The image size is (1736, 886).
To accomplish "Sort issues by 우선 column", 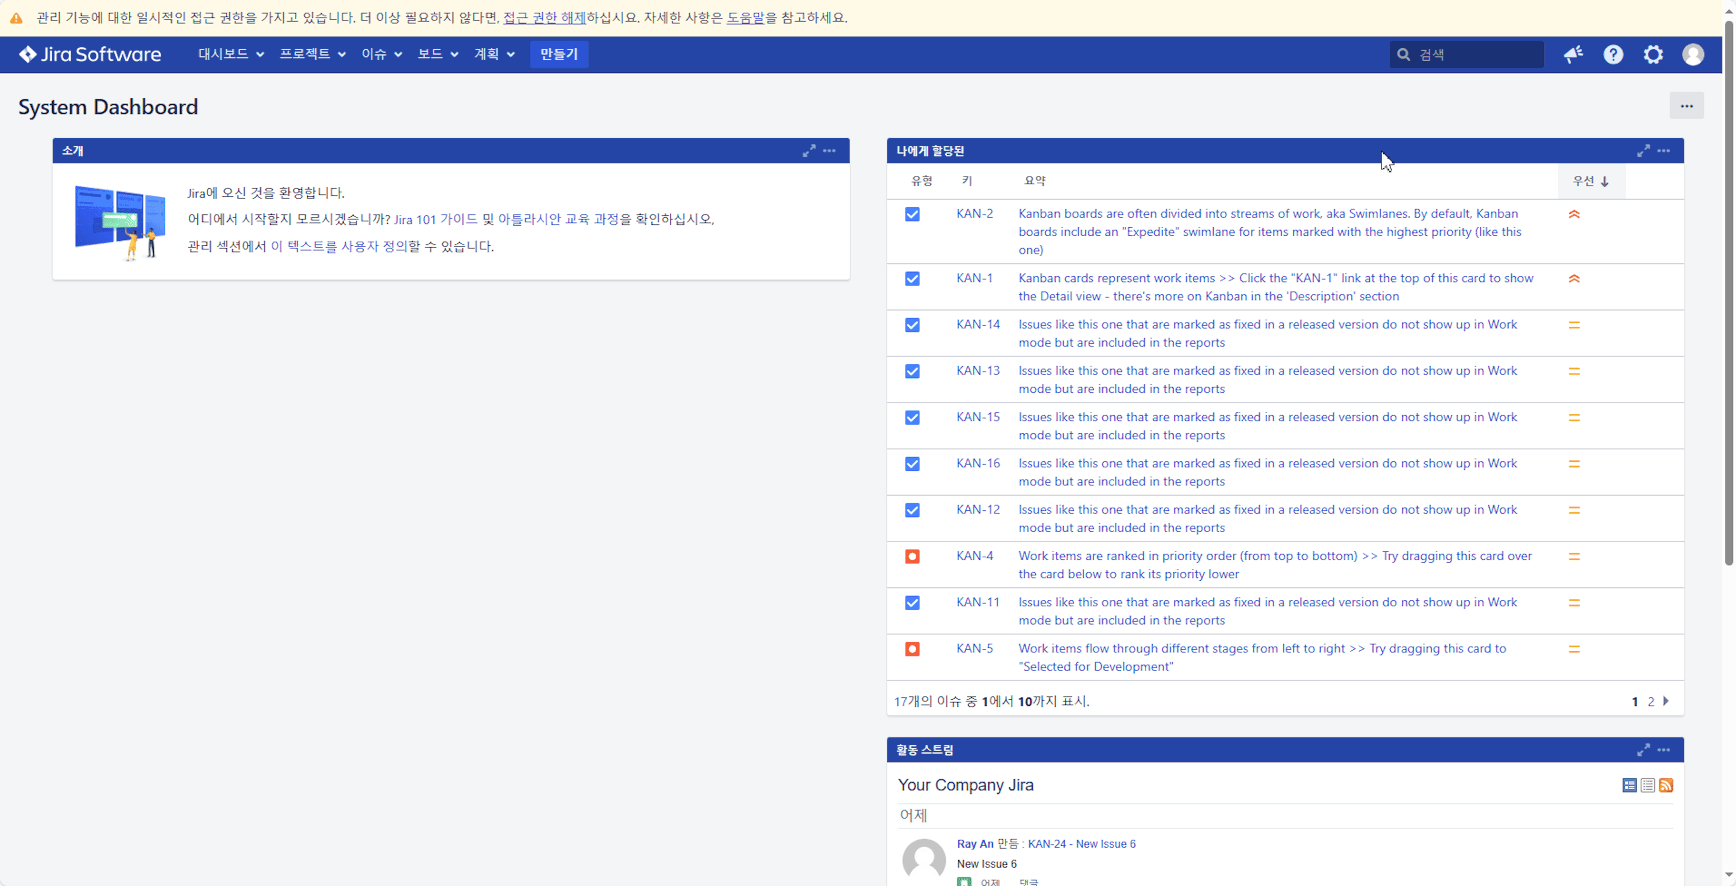I will (1590, 181).
